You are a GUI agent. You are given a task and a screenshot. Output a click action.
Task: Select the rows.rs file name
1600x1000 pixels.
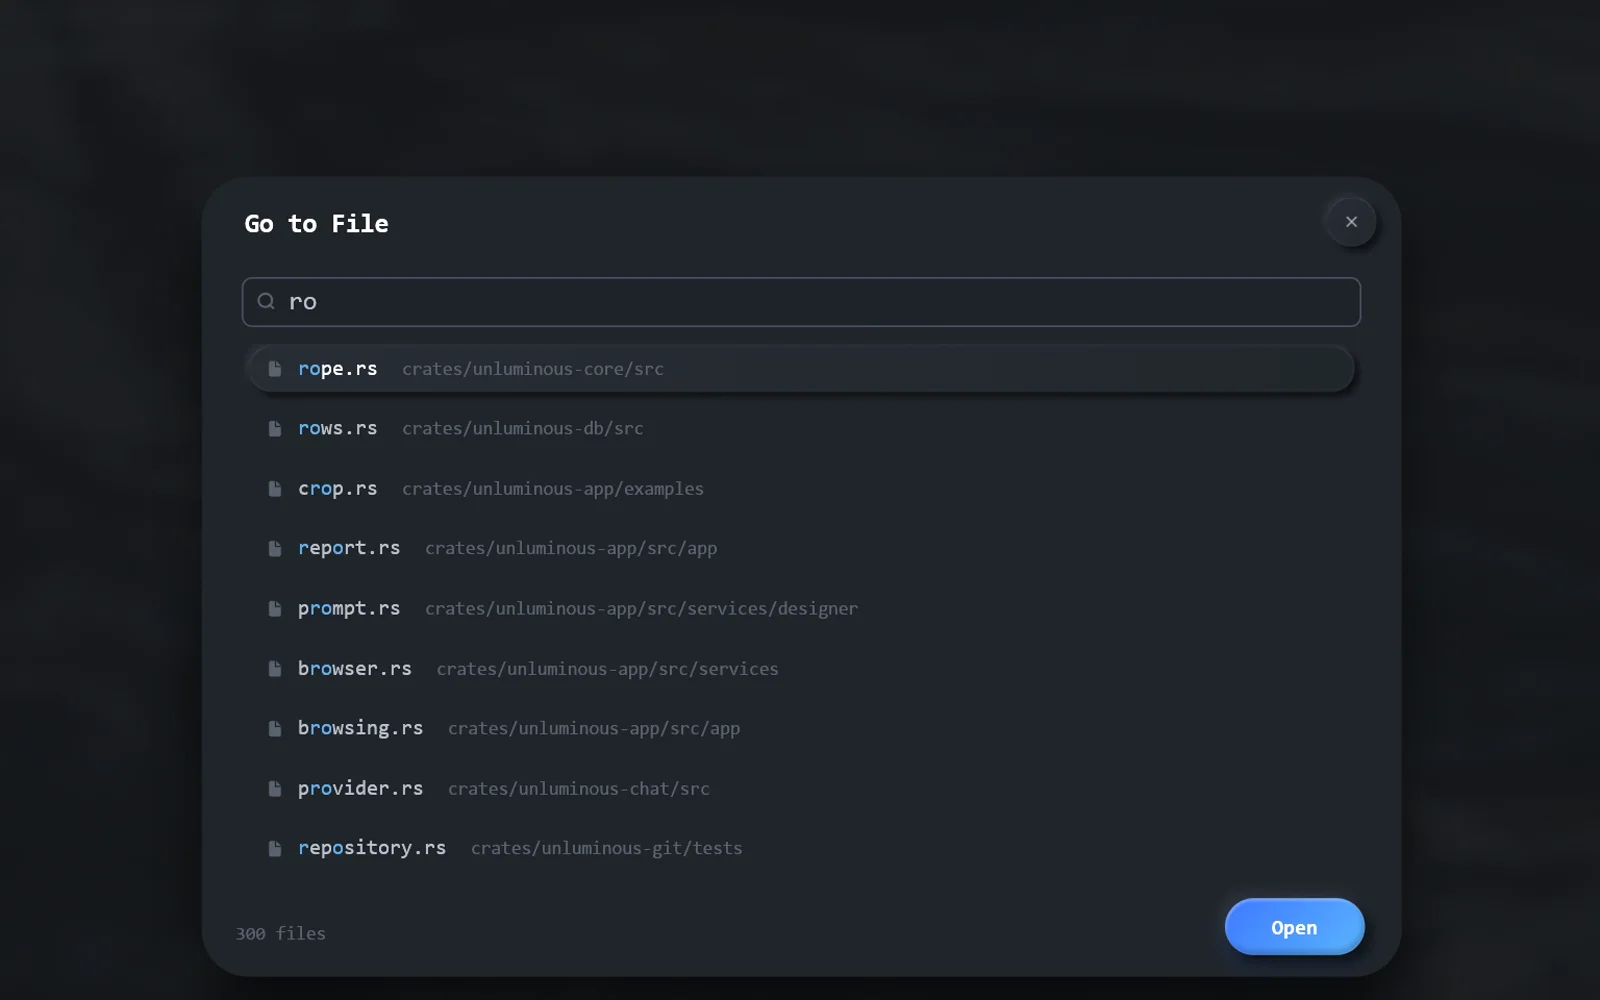click(x=338, y=428)
